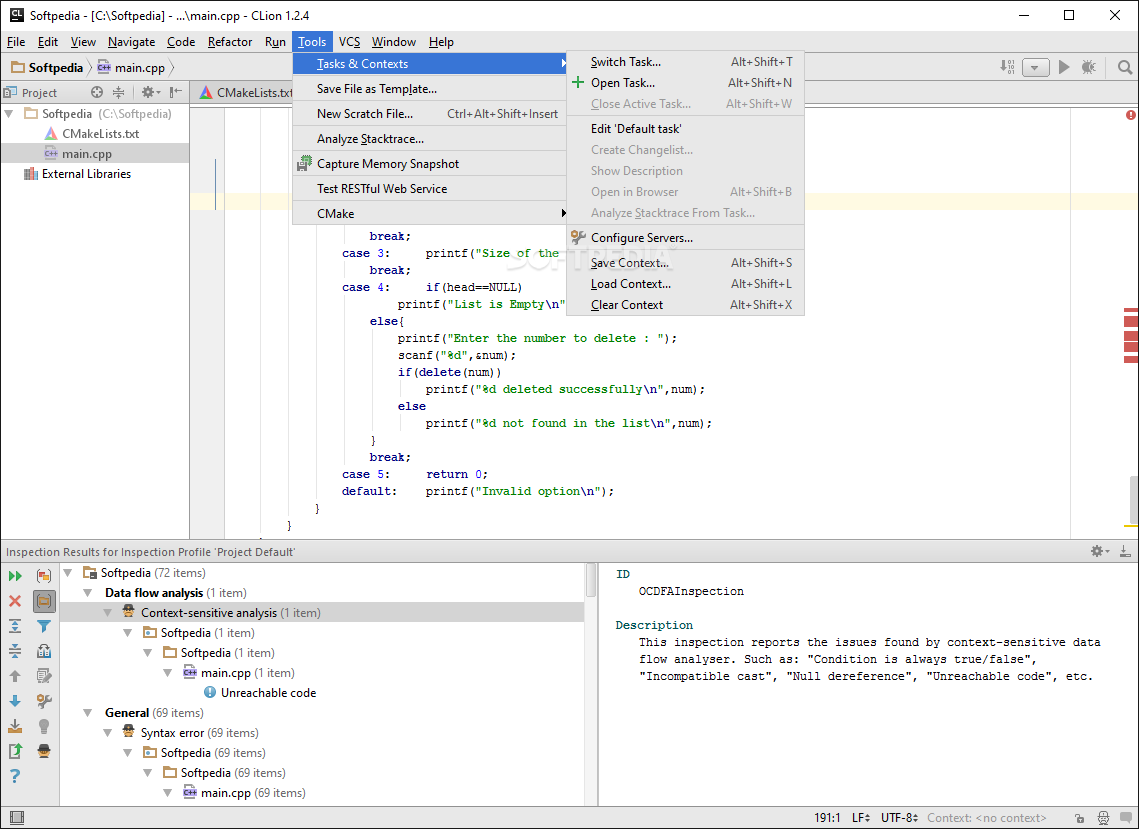Select Capture Memory Snapshot menu item
1139x829 pixels.
429,163
